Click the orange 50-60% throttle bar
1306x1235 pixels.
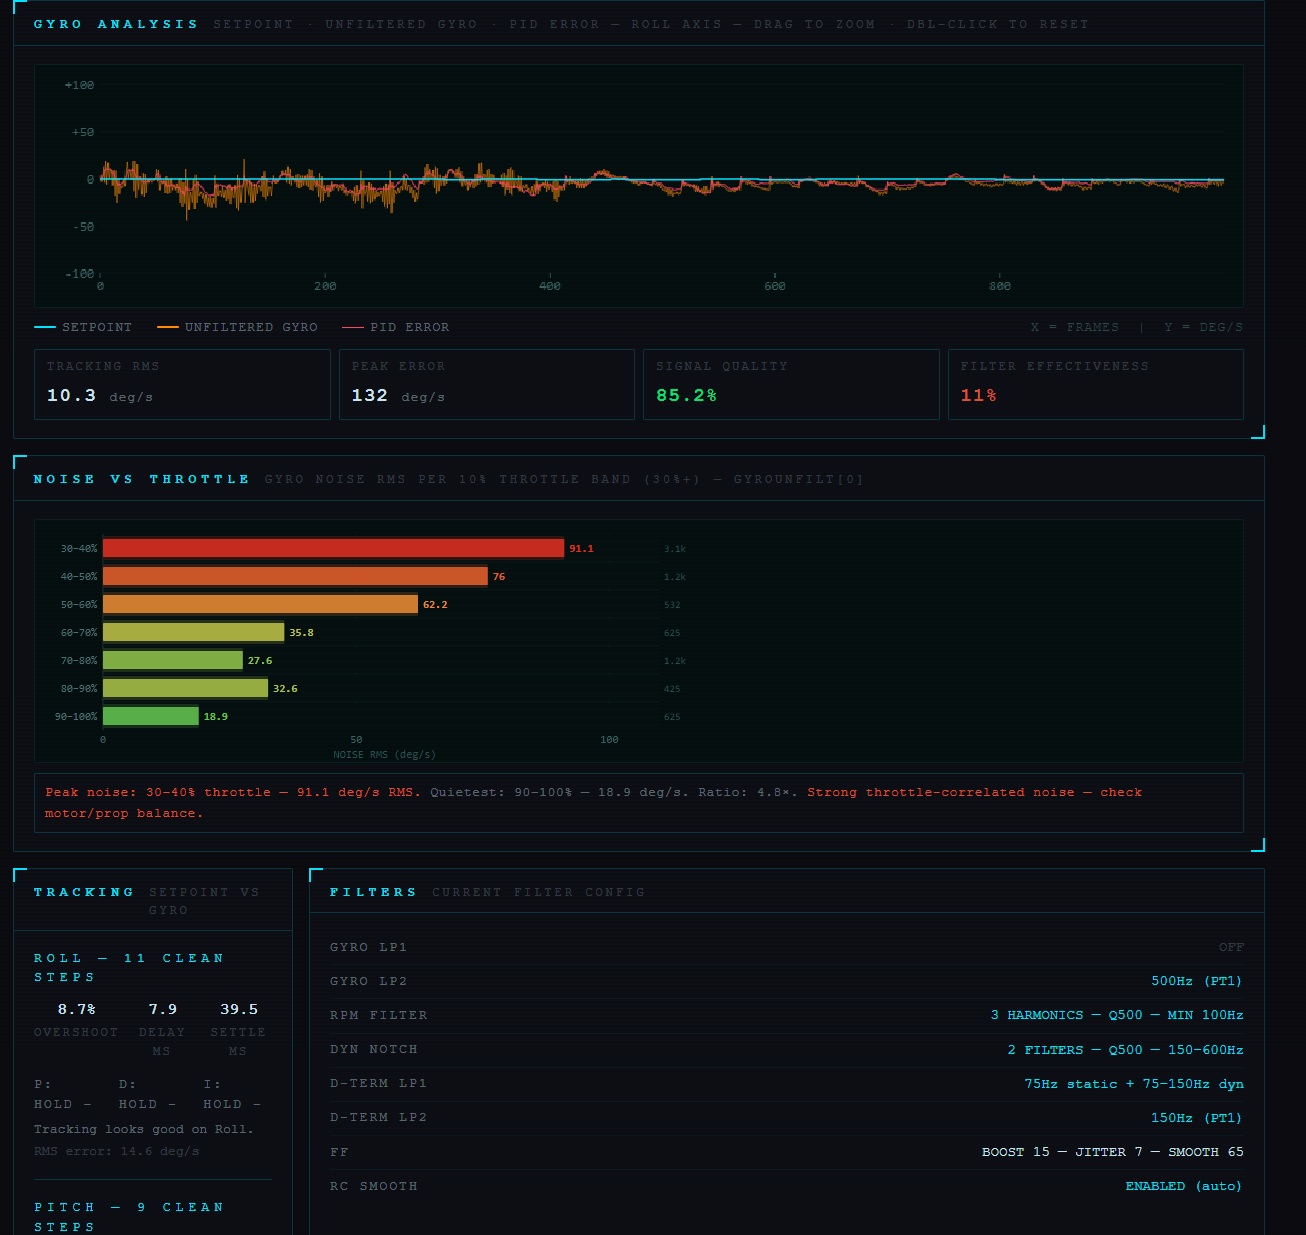click(260, 604)
